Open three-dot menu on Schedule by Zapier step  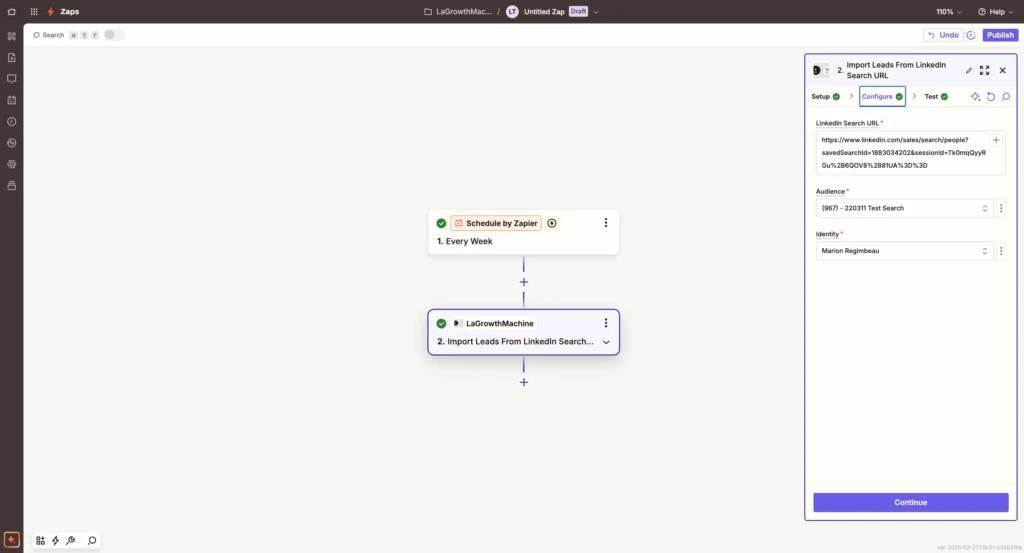[605, 223]
